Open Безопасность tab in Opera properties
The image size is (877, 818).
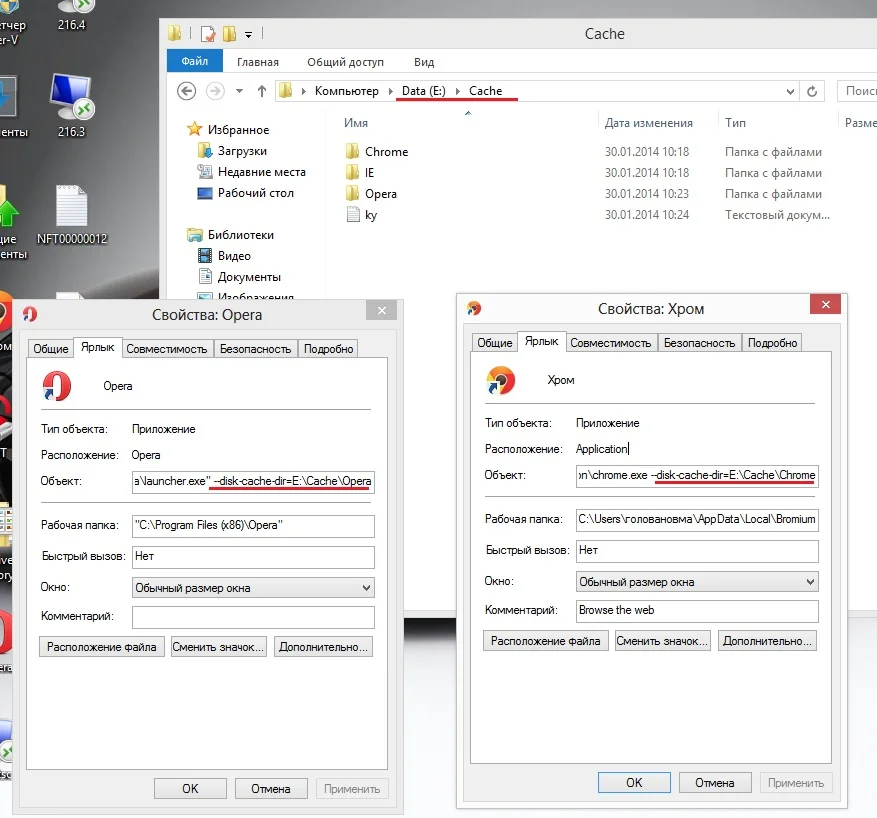tap(256, 349)
